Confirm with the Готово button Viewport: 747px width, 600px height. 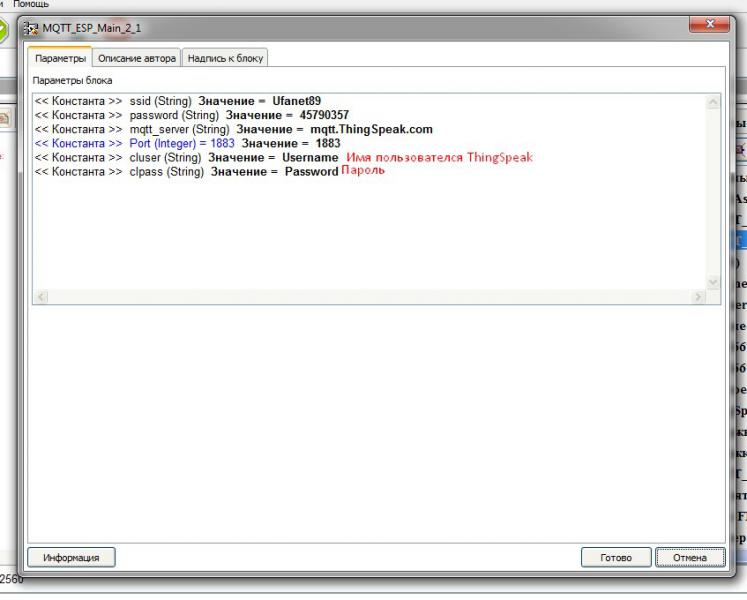coord(616,560)
